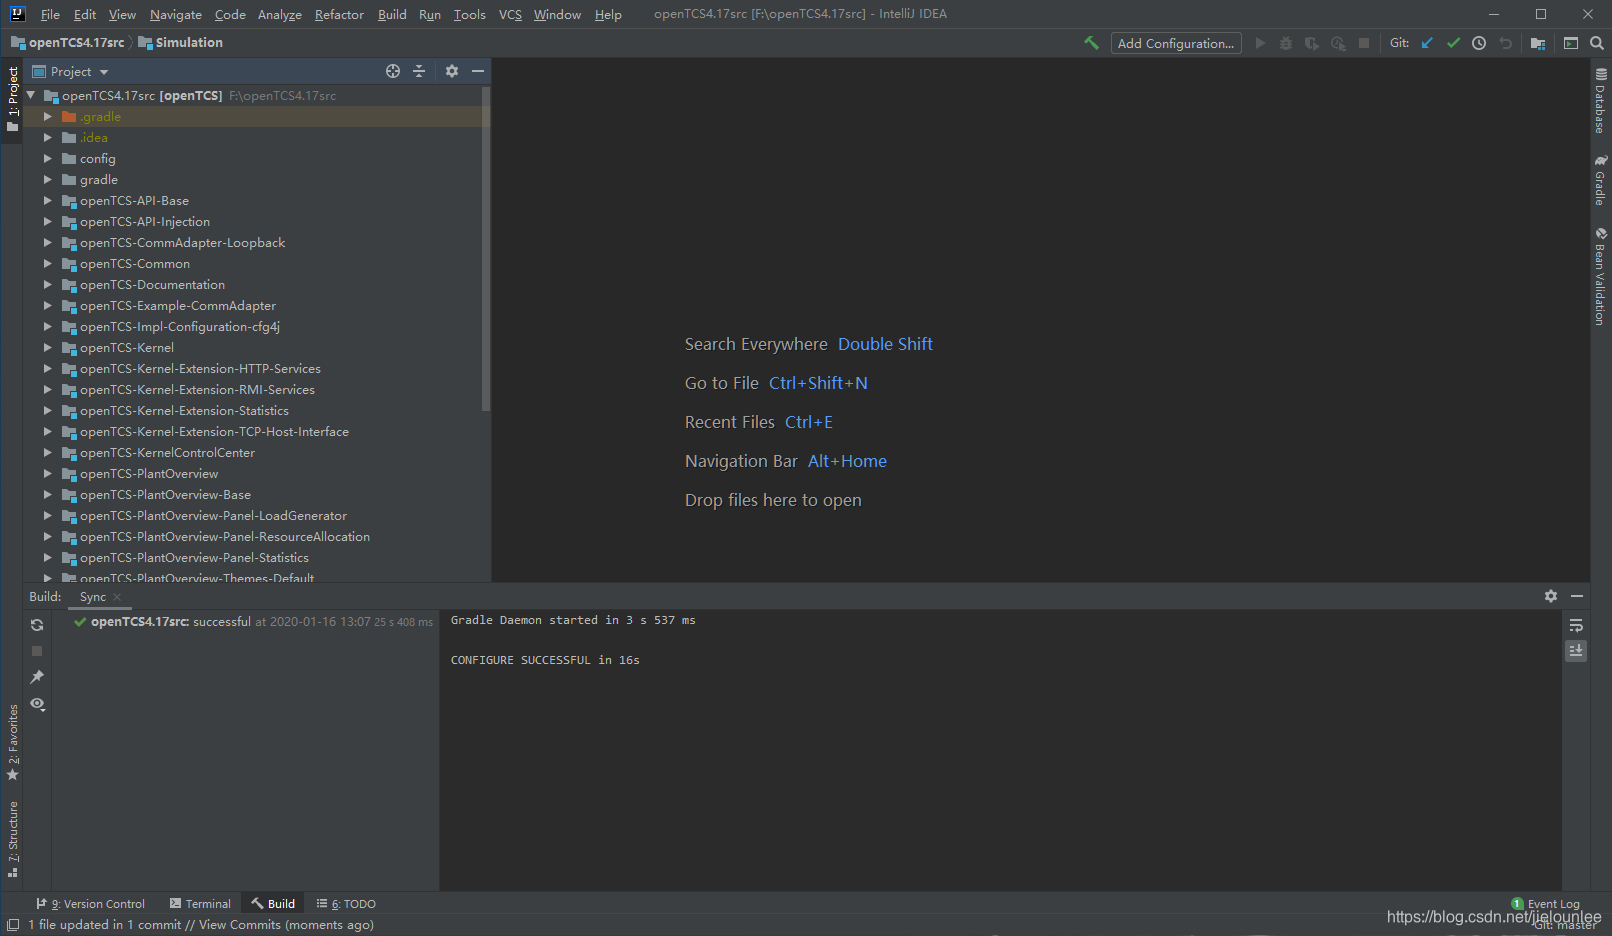Expand the openTCS-Common module
Screen dimensions: 1612x936
tap(47, 263)
